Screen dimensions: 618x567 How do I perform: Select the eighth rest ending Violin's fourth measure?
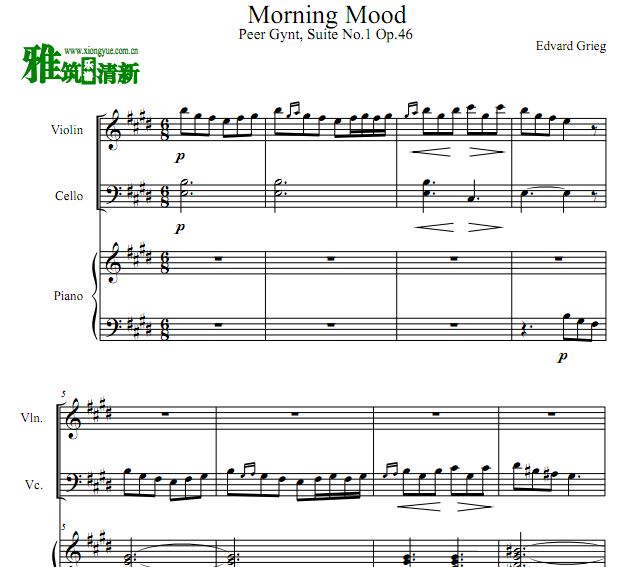595,129
